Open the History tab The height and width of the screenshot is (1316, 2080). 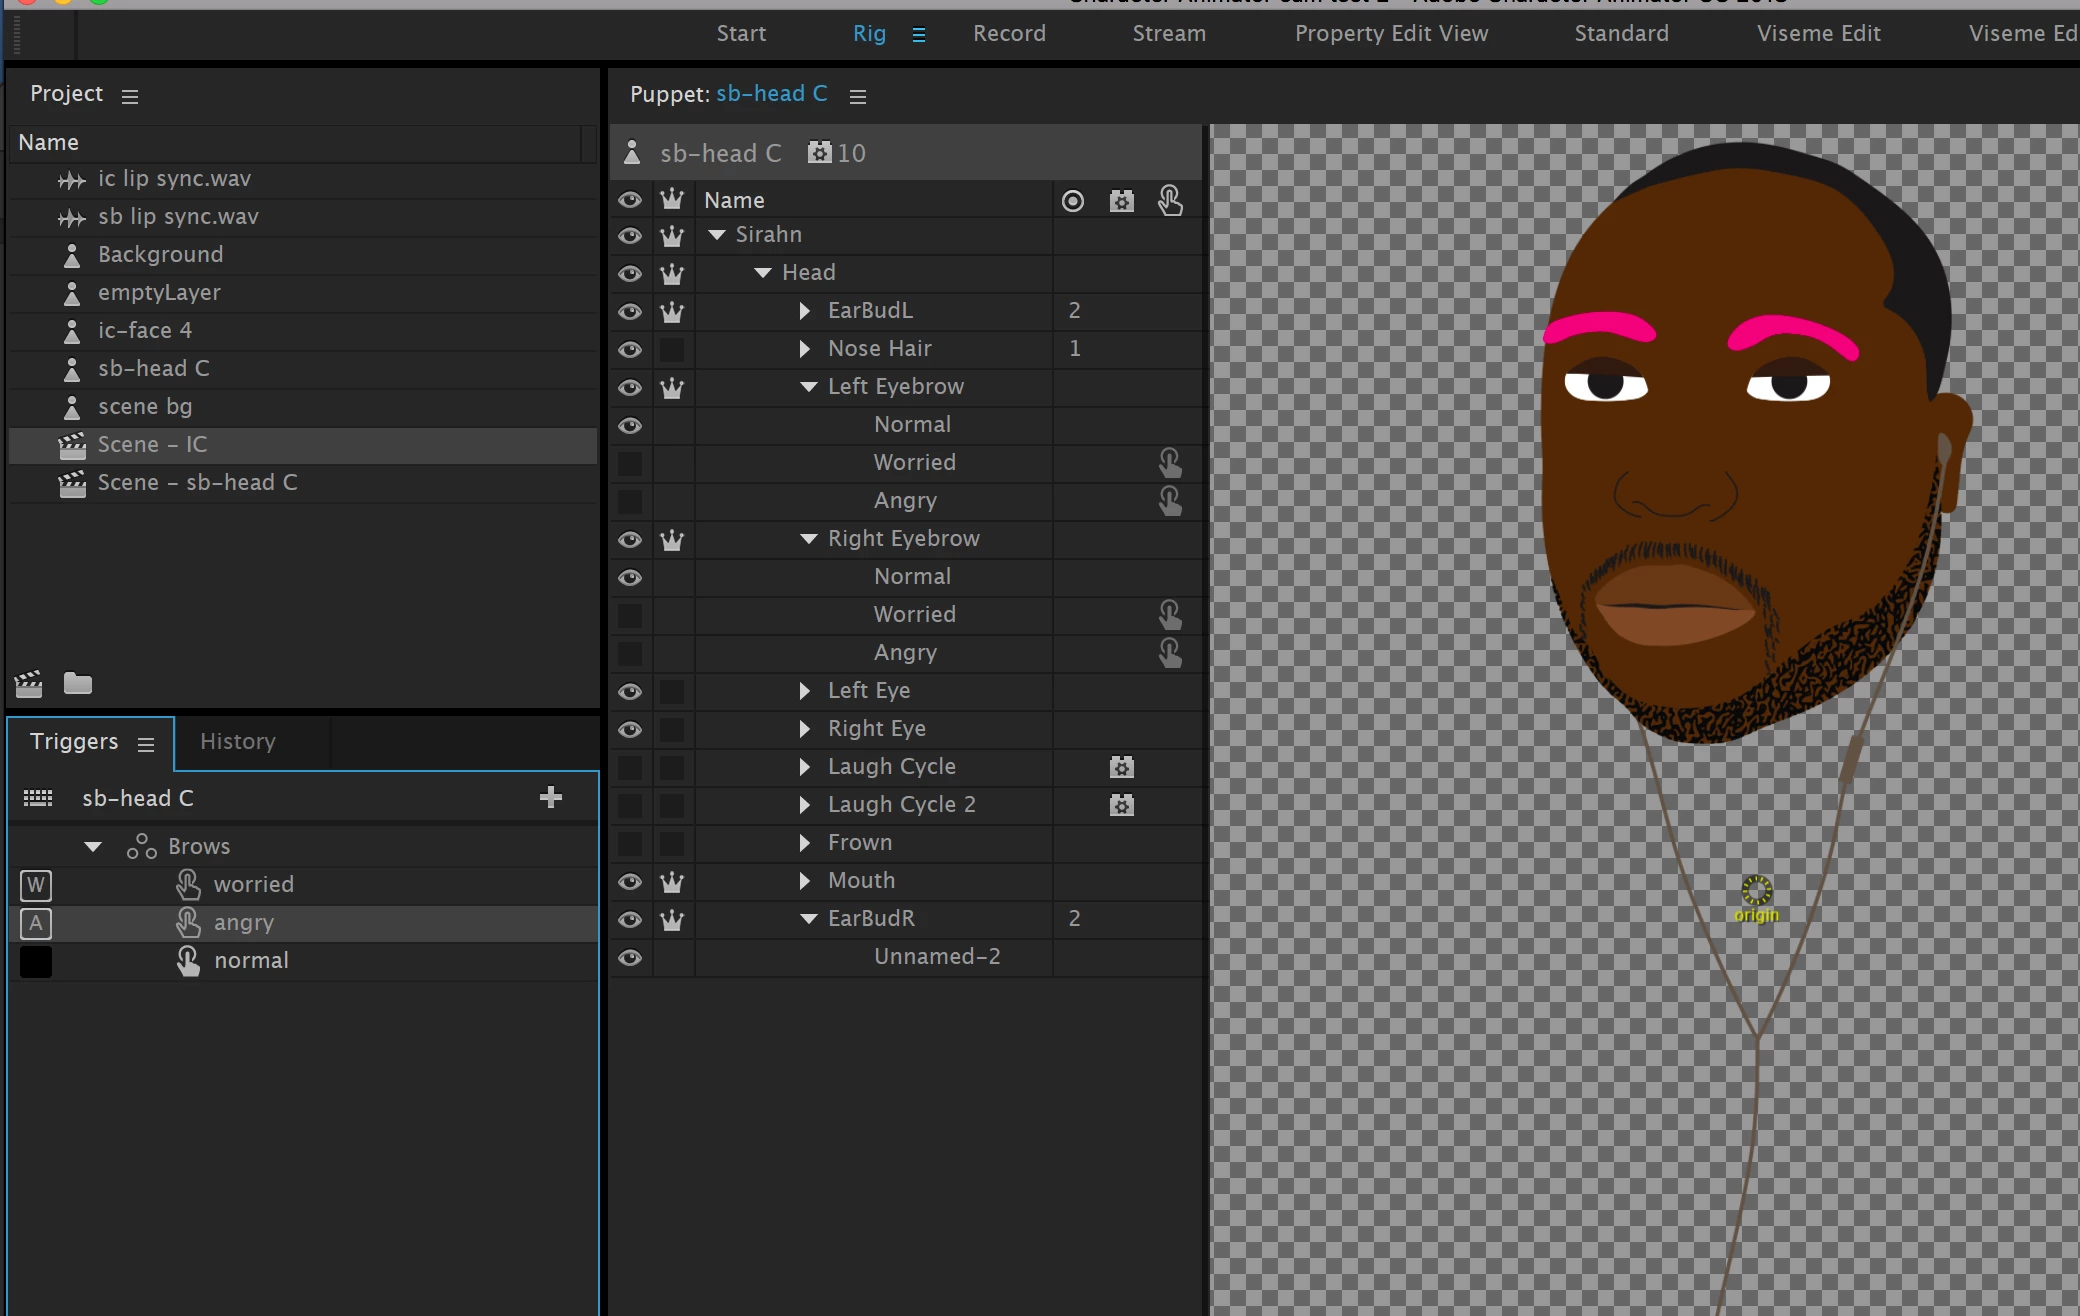coord(237,742)
